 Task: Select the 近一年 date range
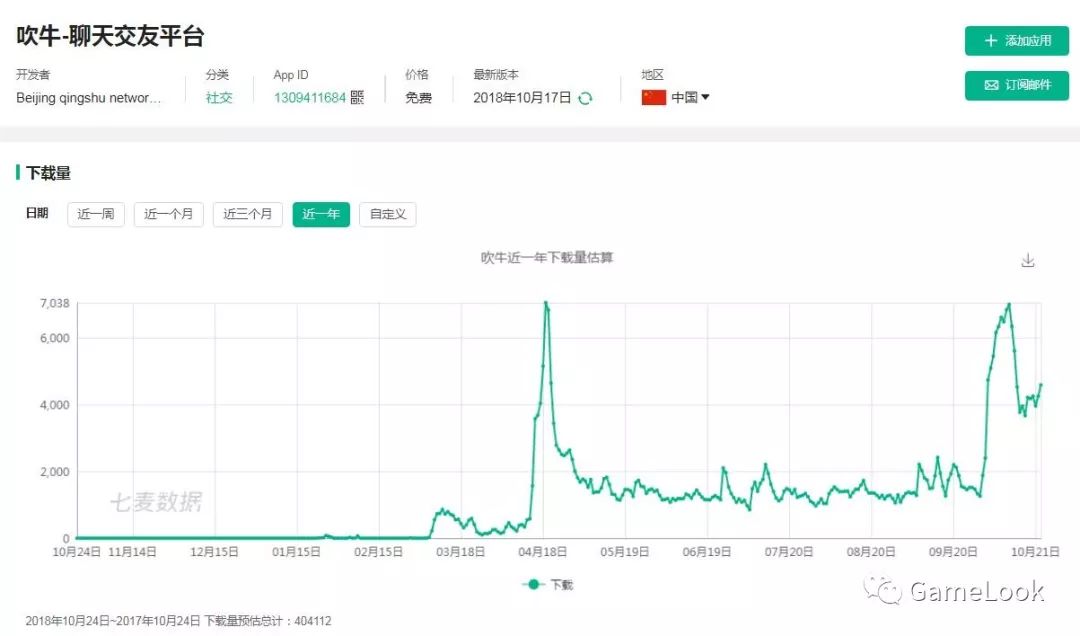321,214
